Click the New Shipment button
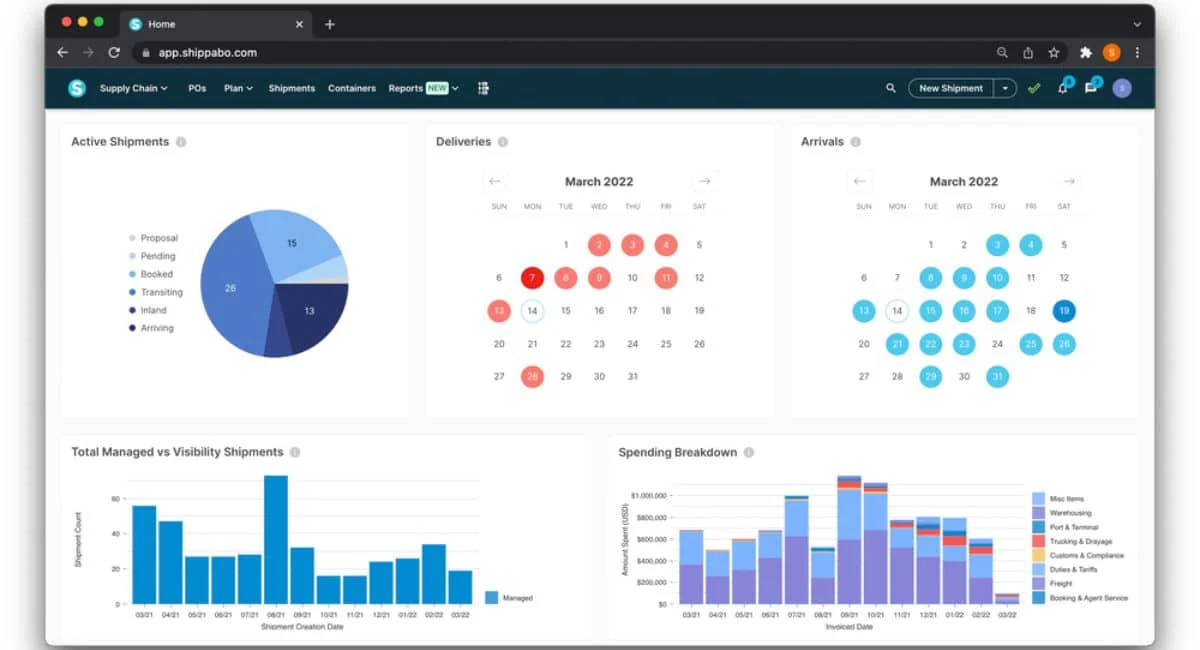This screenshot has height=650, width=1200. click(951, 88)
